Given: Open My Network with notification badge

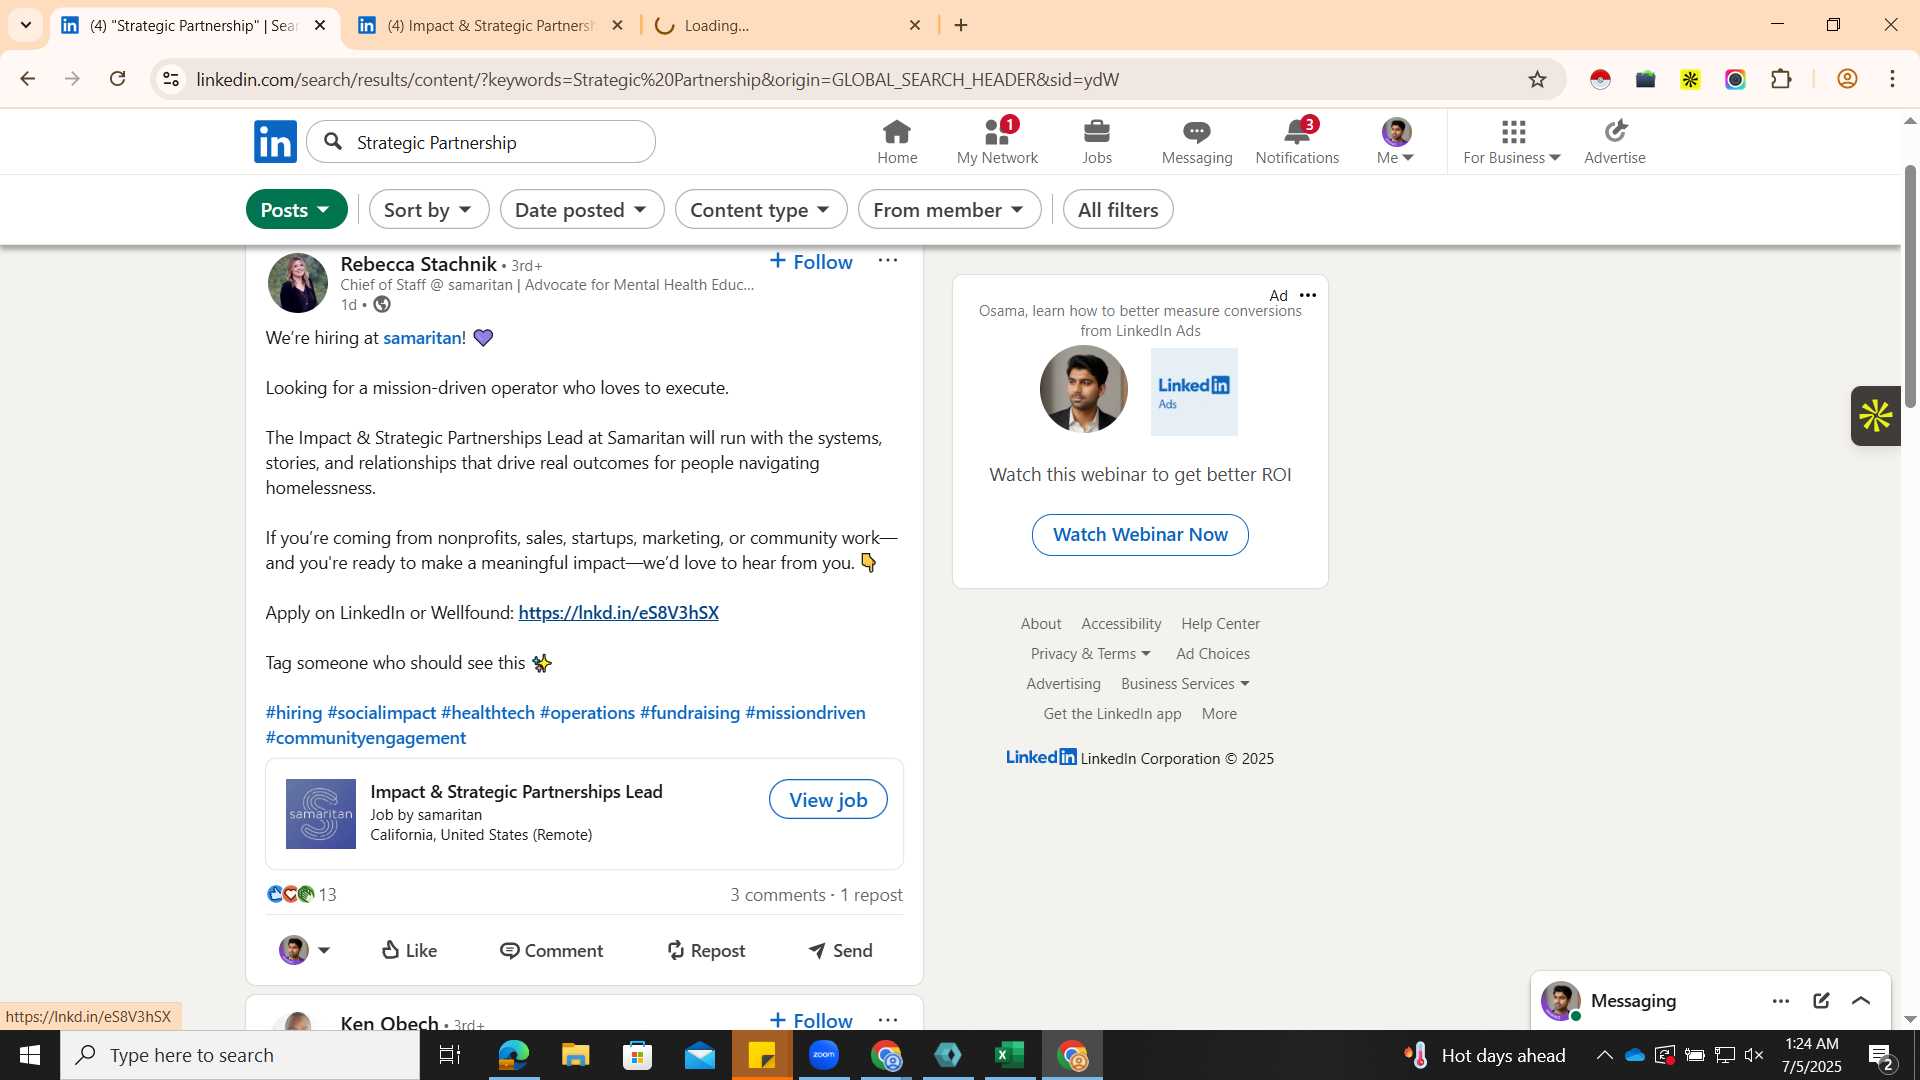Looking at the screenshot, I should pos(997,142).
